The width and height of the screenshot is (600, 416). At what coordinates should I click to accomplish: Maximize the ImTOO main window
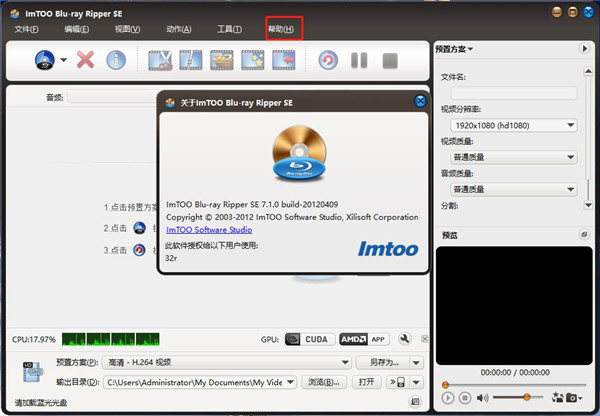pos(572,13)
